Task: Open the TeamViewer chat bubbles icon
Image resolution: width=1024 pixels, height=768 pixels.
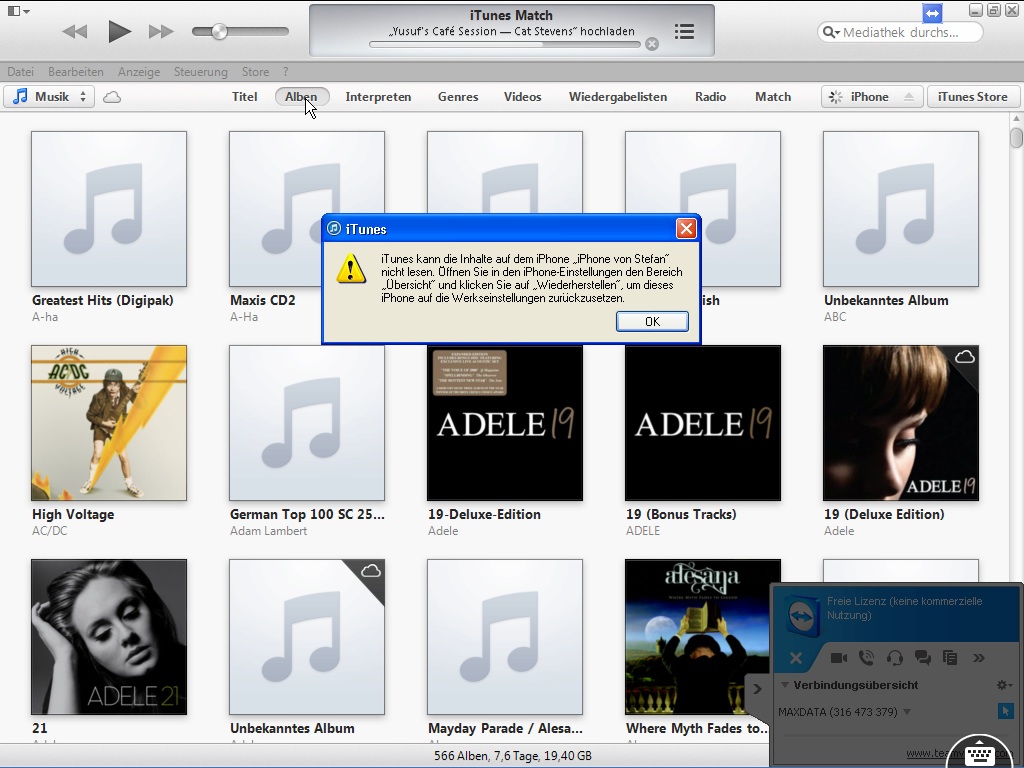Action: (x=923, y=658)
